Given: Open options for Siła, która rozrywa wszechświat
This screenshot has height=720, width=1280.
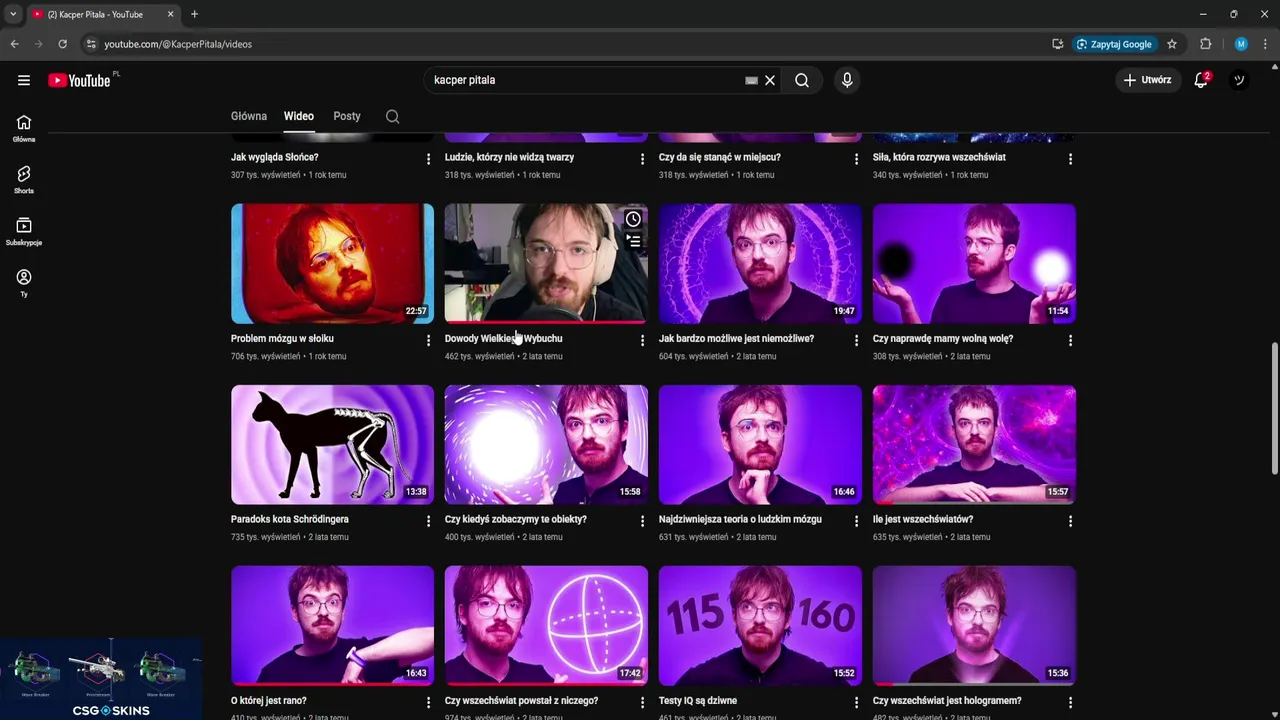Looking at the screenshot, I should pyautogui.click(x=1070, y=160).
